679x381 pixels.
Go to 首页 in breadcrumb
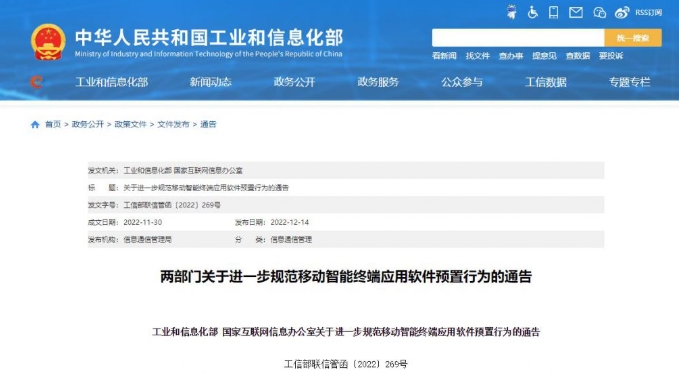53,125
